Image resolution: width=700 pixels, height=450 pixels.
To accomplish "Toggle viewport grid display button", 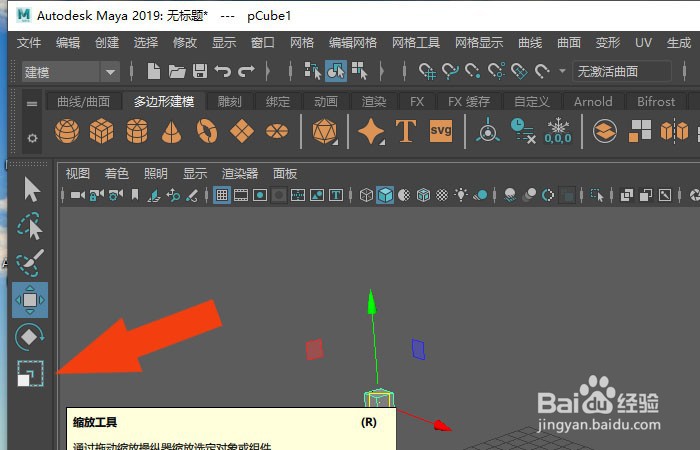I will click(x=222, y=195).
